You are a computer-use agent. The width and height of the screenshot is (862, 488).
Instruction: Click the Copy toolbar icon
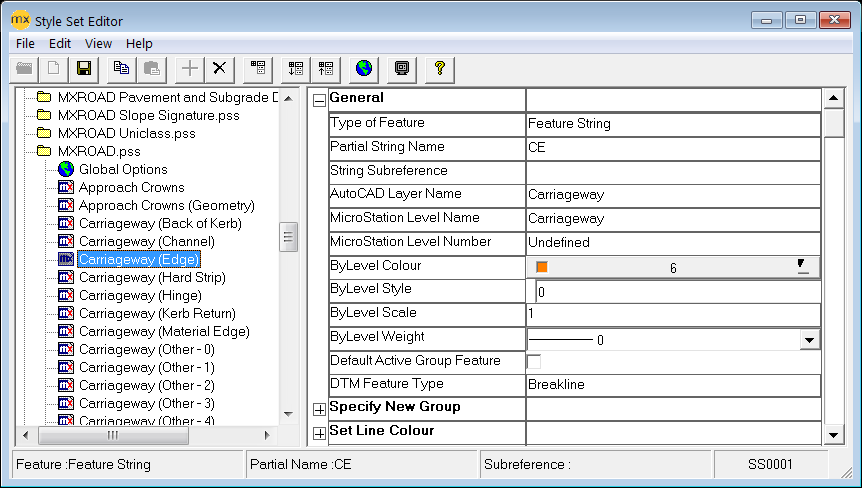pyautogui.click(x=121, y=69)
